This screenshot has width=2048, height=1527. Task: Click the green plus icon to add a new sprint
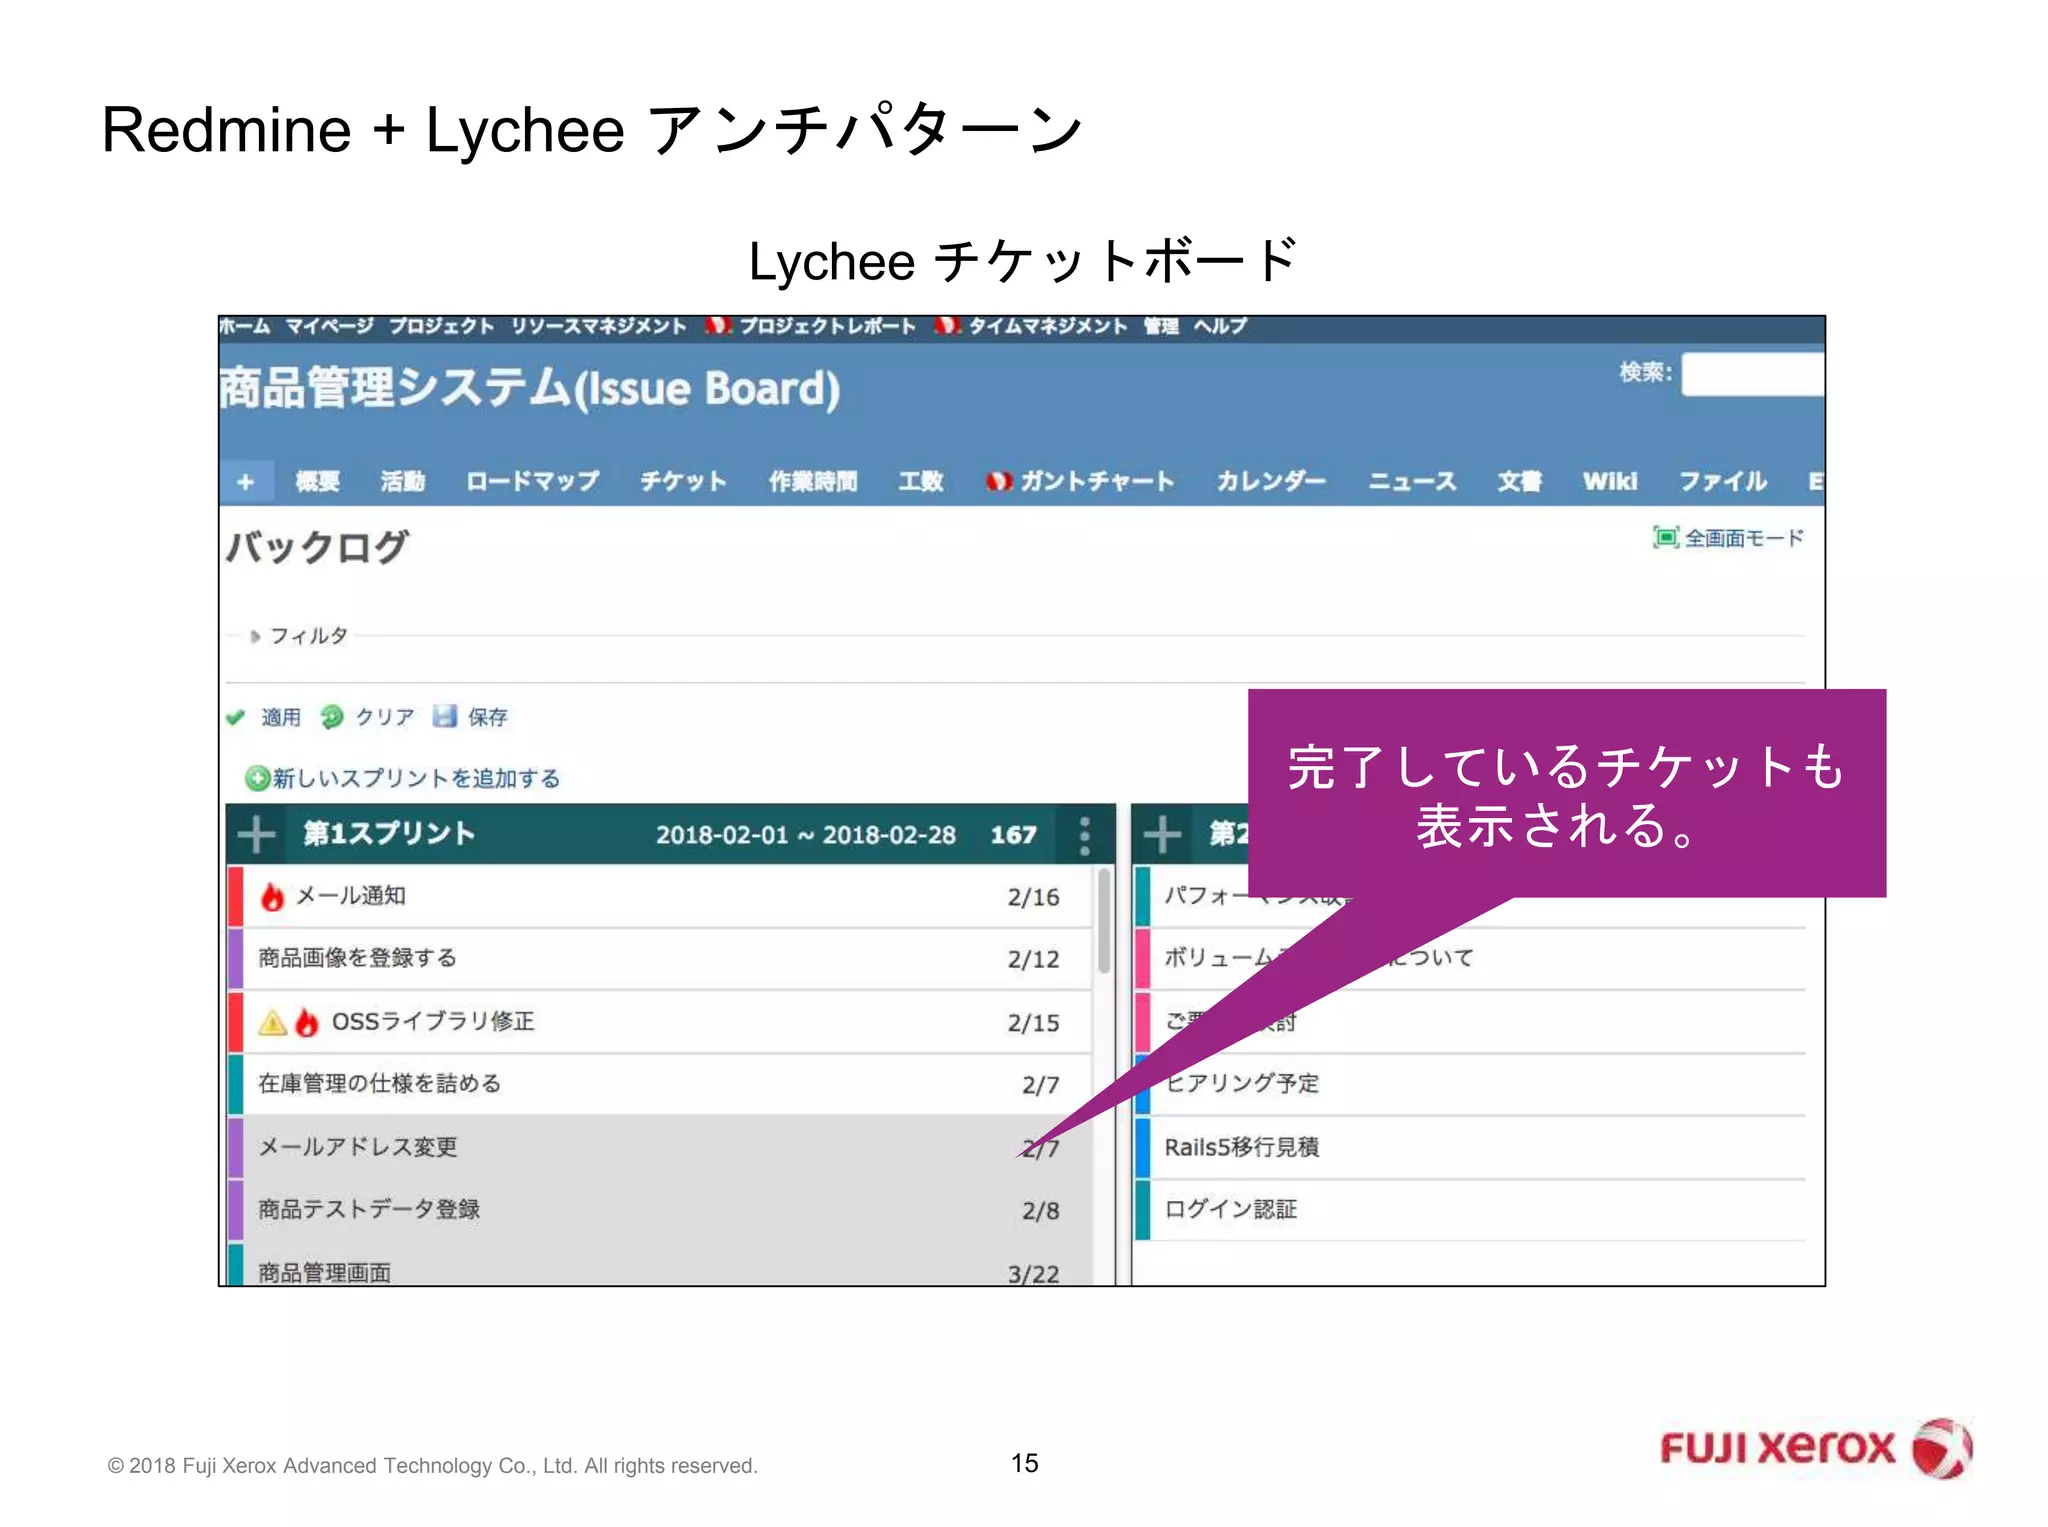coord(257,778)
